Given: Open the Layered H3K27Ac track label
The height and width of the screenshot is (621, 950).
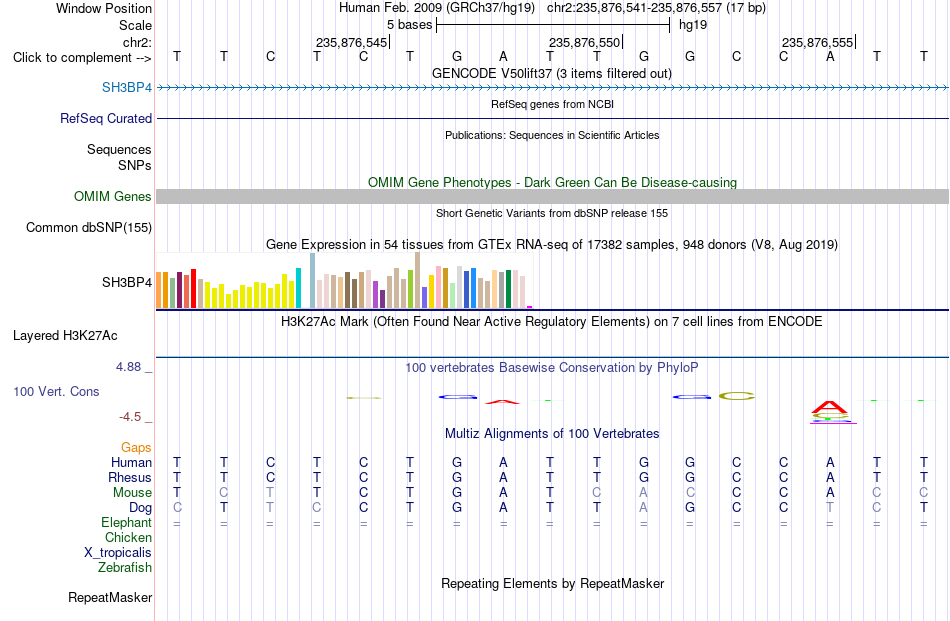Looking at the screenshot, I should click(65, 336).
